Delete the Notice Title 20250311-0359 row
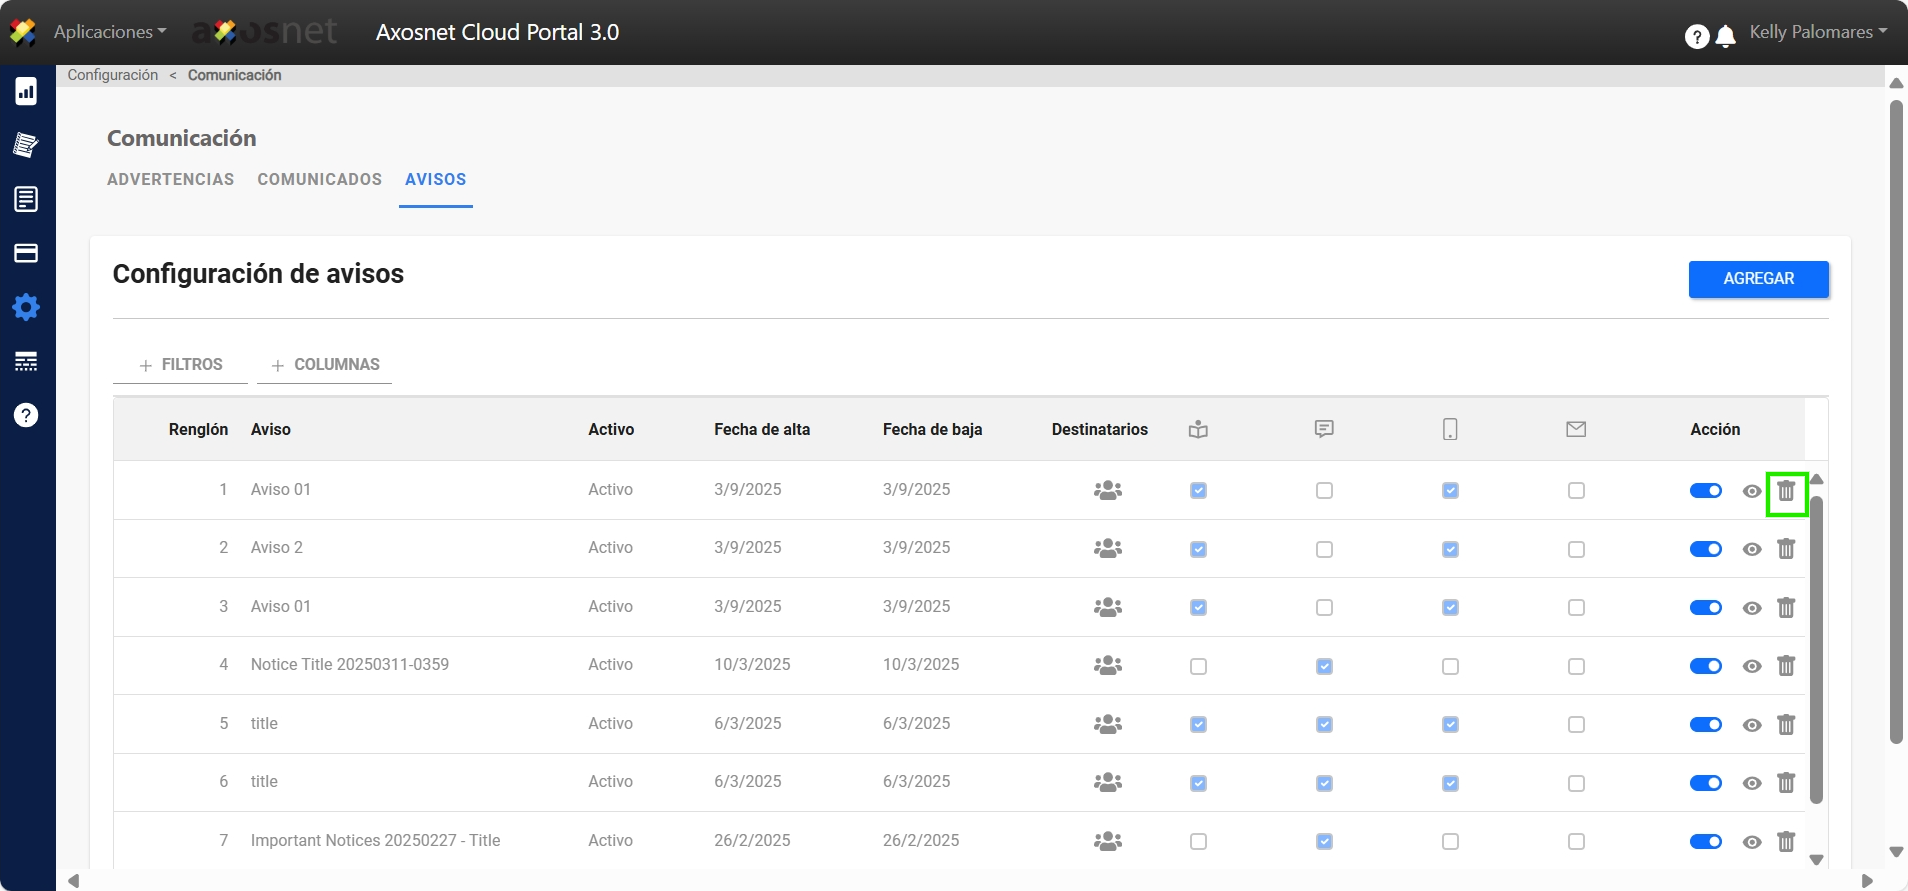Viewport: 1908px width, 891px height. click(x=1786, y=666)
